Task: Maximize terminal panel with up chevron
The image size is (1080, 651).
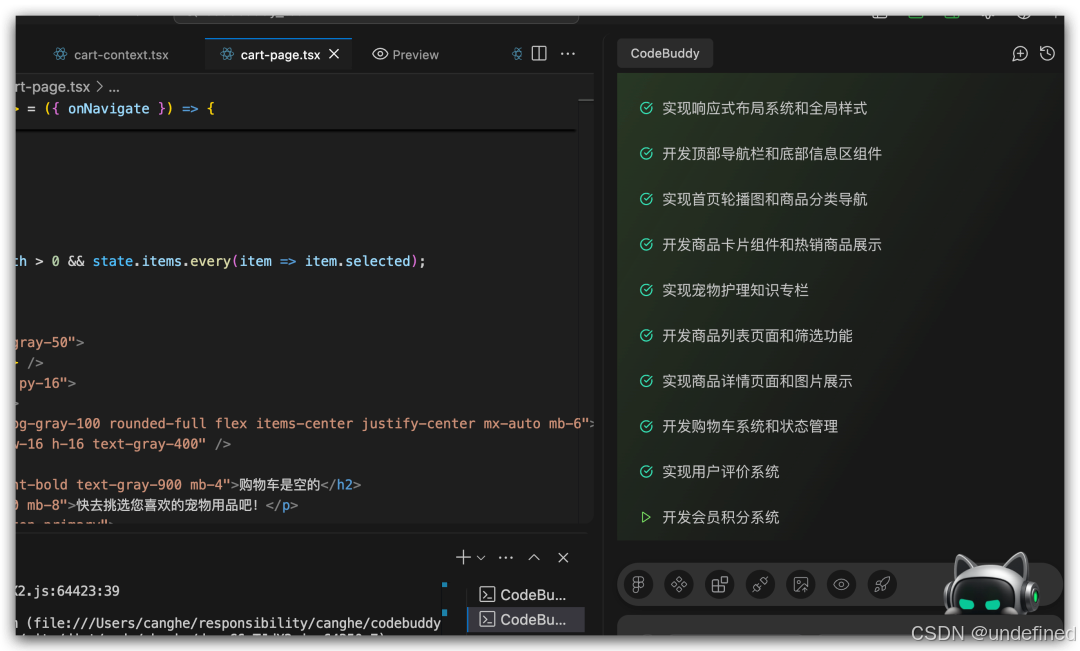Action: coord(534,557)
